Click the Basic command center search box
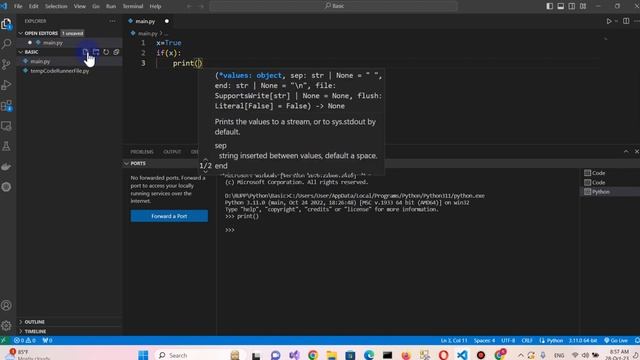The image size is (640, 360). (333, 6)
